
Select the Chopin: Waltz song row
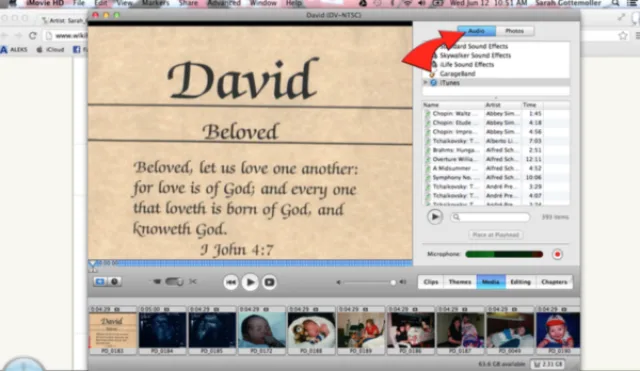click(496, 113)
